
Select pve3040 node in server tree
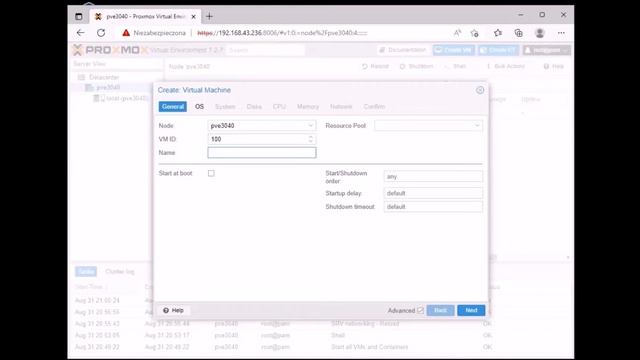point(108,87)
